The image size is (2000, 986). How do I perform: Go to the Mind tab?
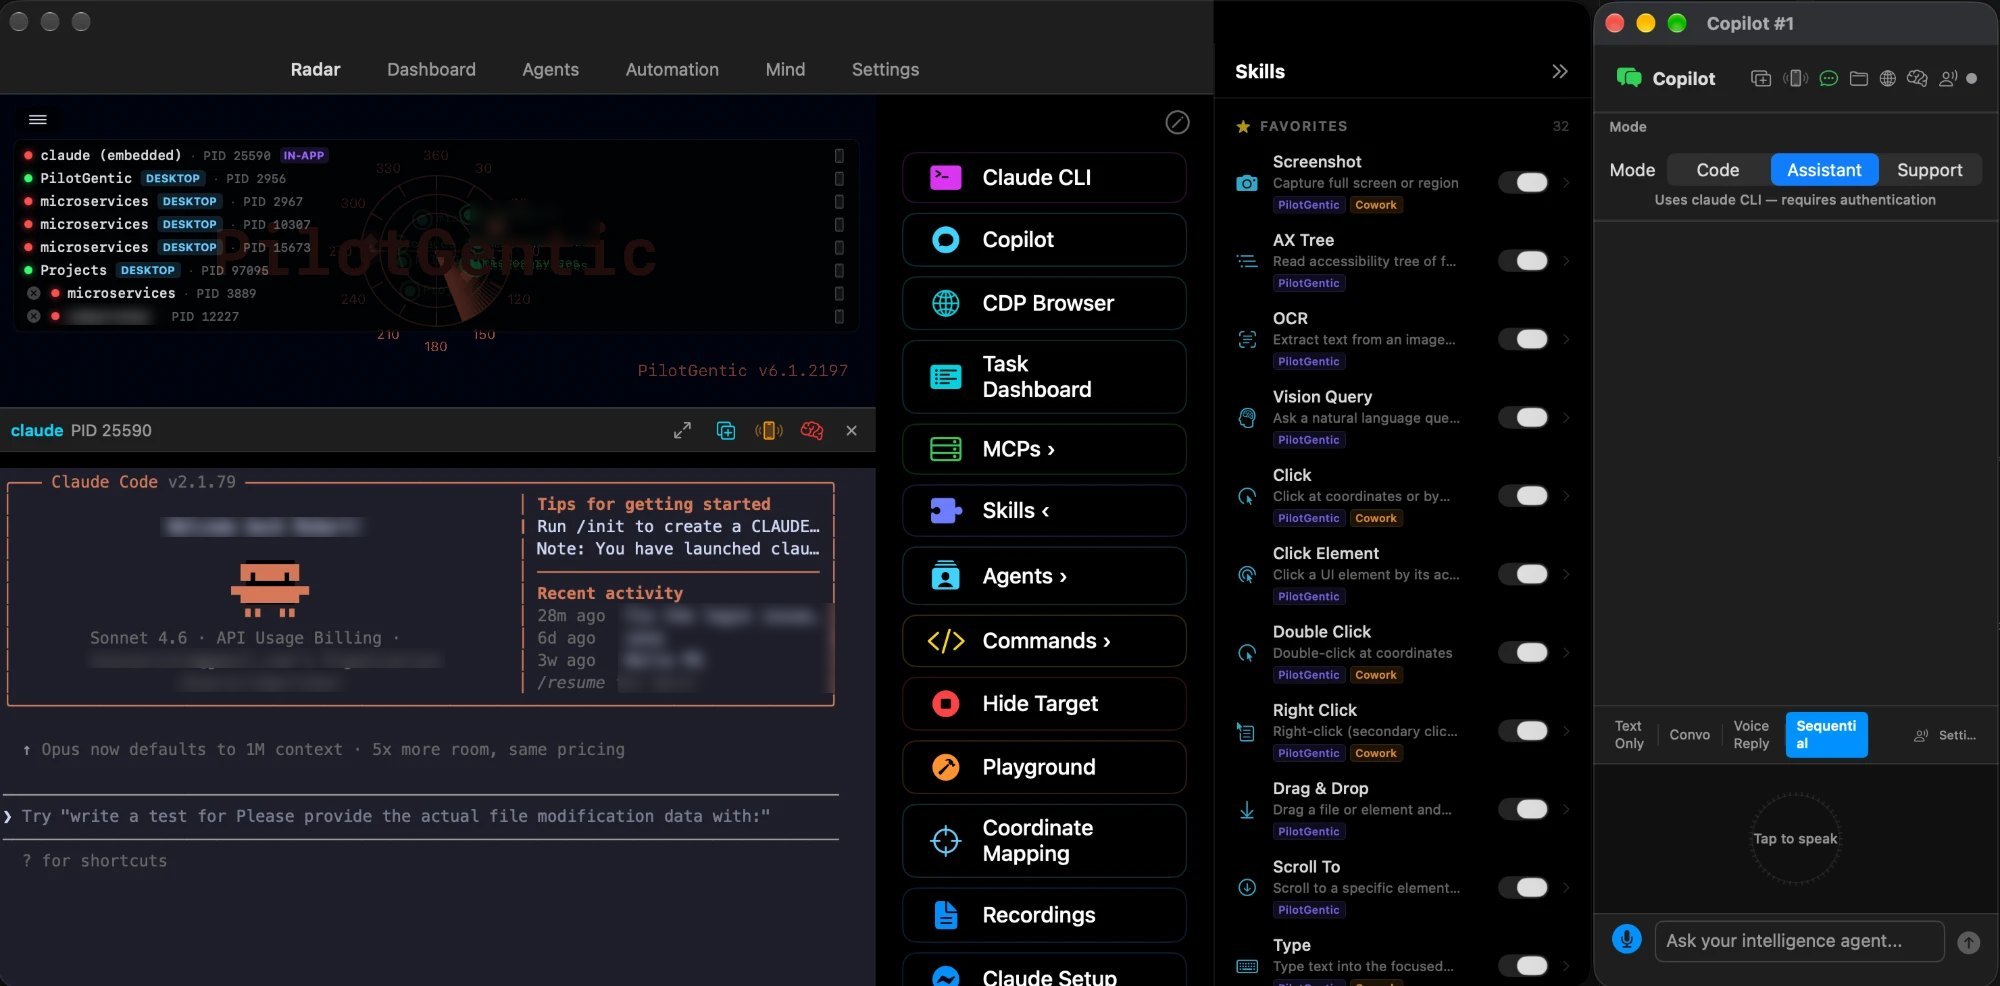[x=785, y=69]
